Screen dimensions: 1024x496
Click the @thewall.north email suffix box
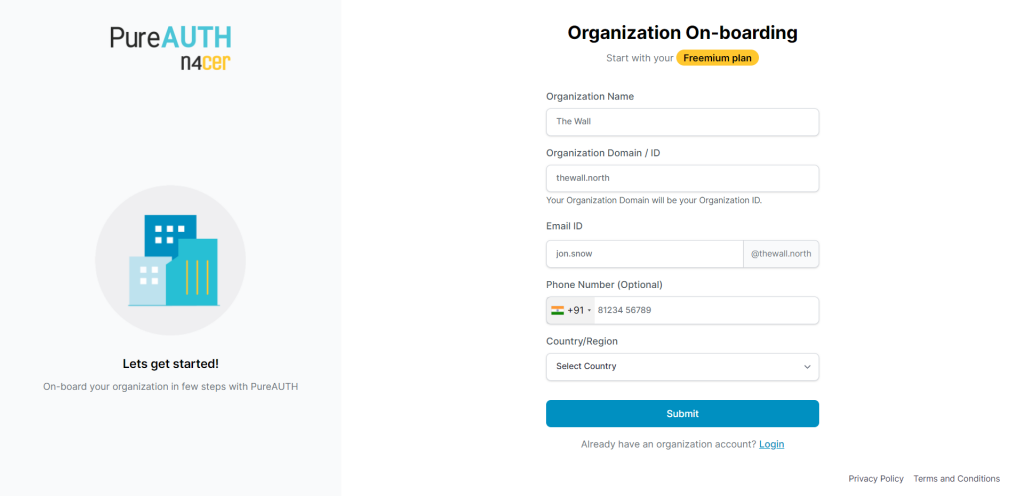(781, 254)
